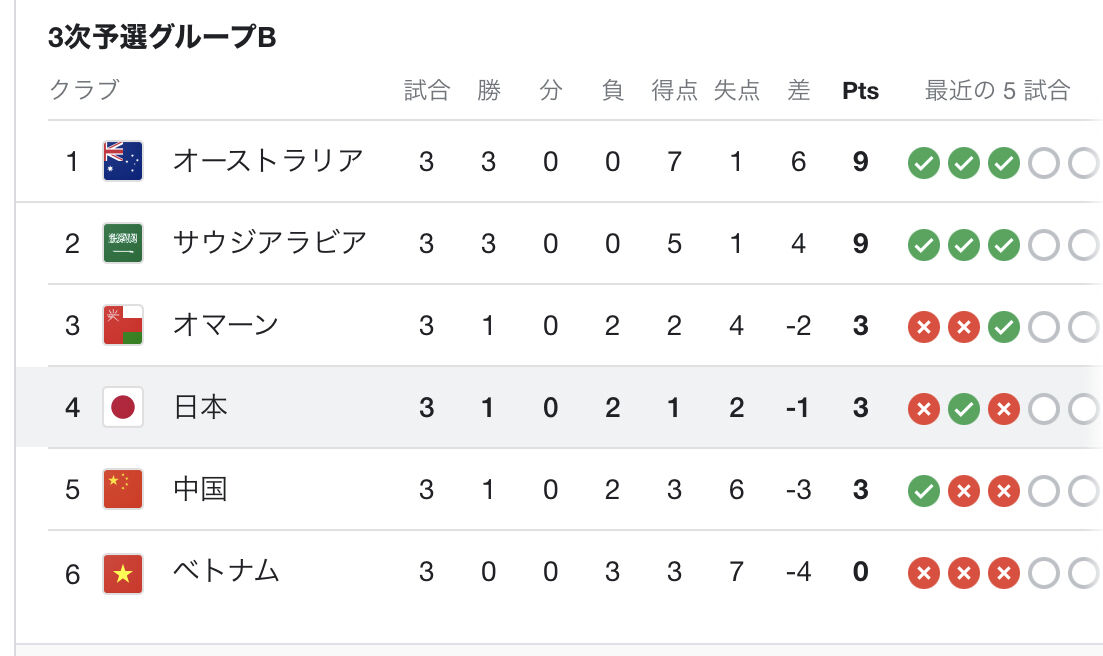Click the Vietnam flag icon
This screenshot has width=1103, height=656.
pos(123,574)
